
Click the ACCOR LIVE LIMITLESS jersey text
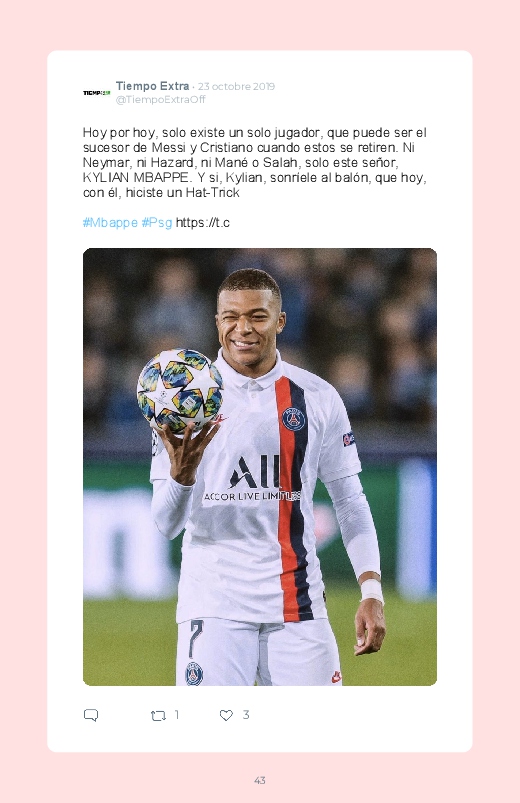pos(252,496)
